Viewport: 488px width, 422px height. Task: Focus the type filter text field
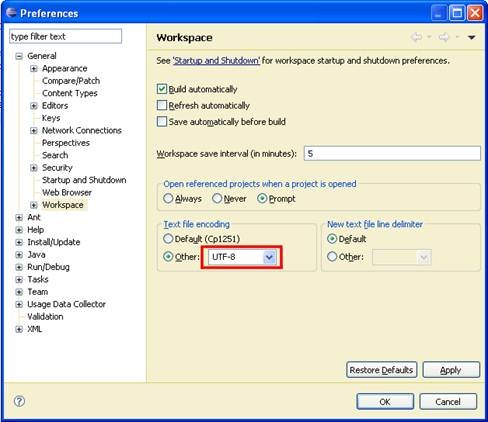[65, 36]
